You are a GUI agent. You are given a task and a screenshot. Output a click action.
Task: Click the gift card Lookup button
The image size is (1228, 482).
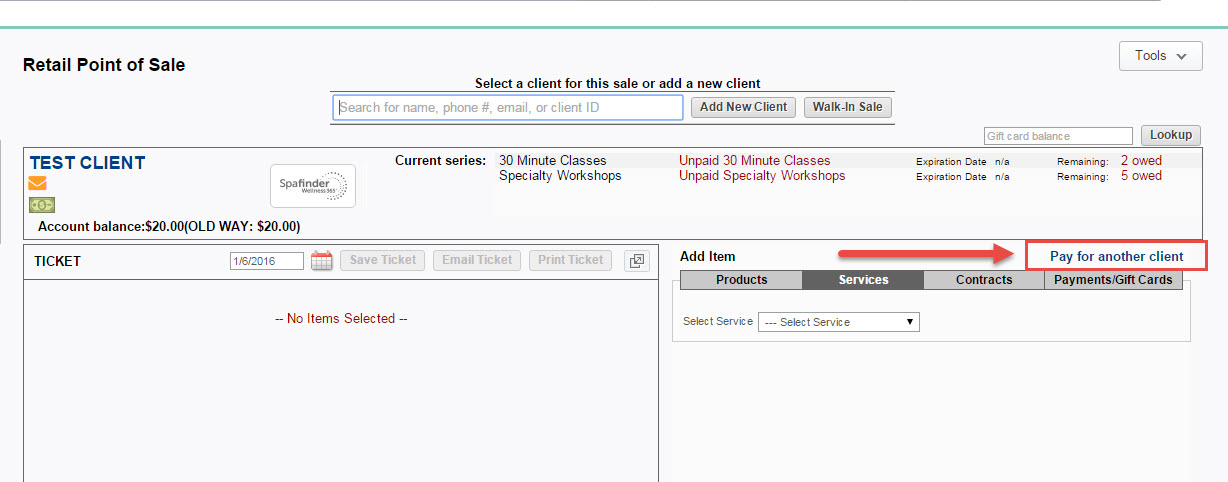pos(1170,135)
